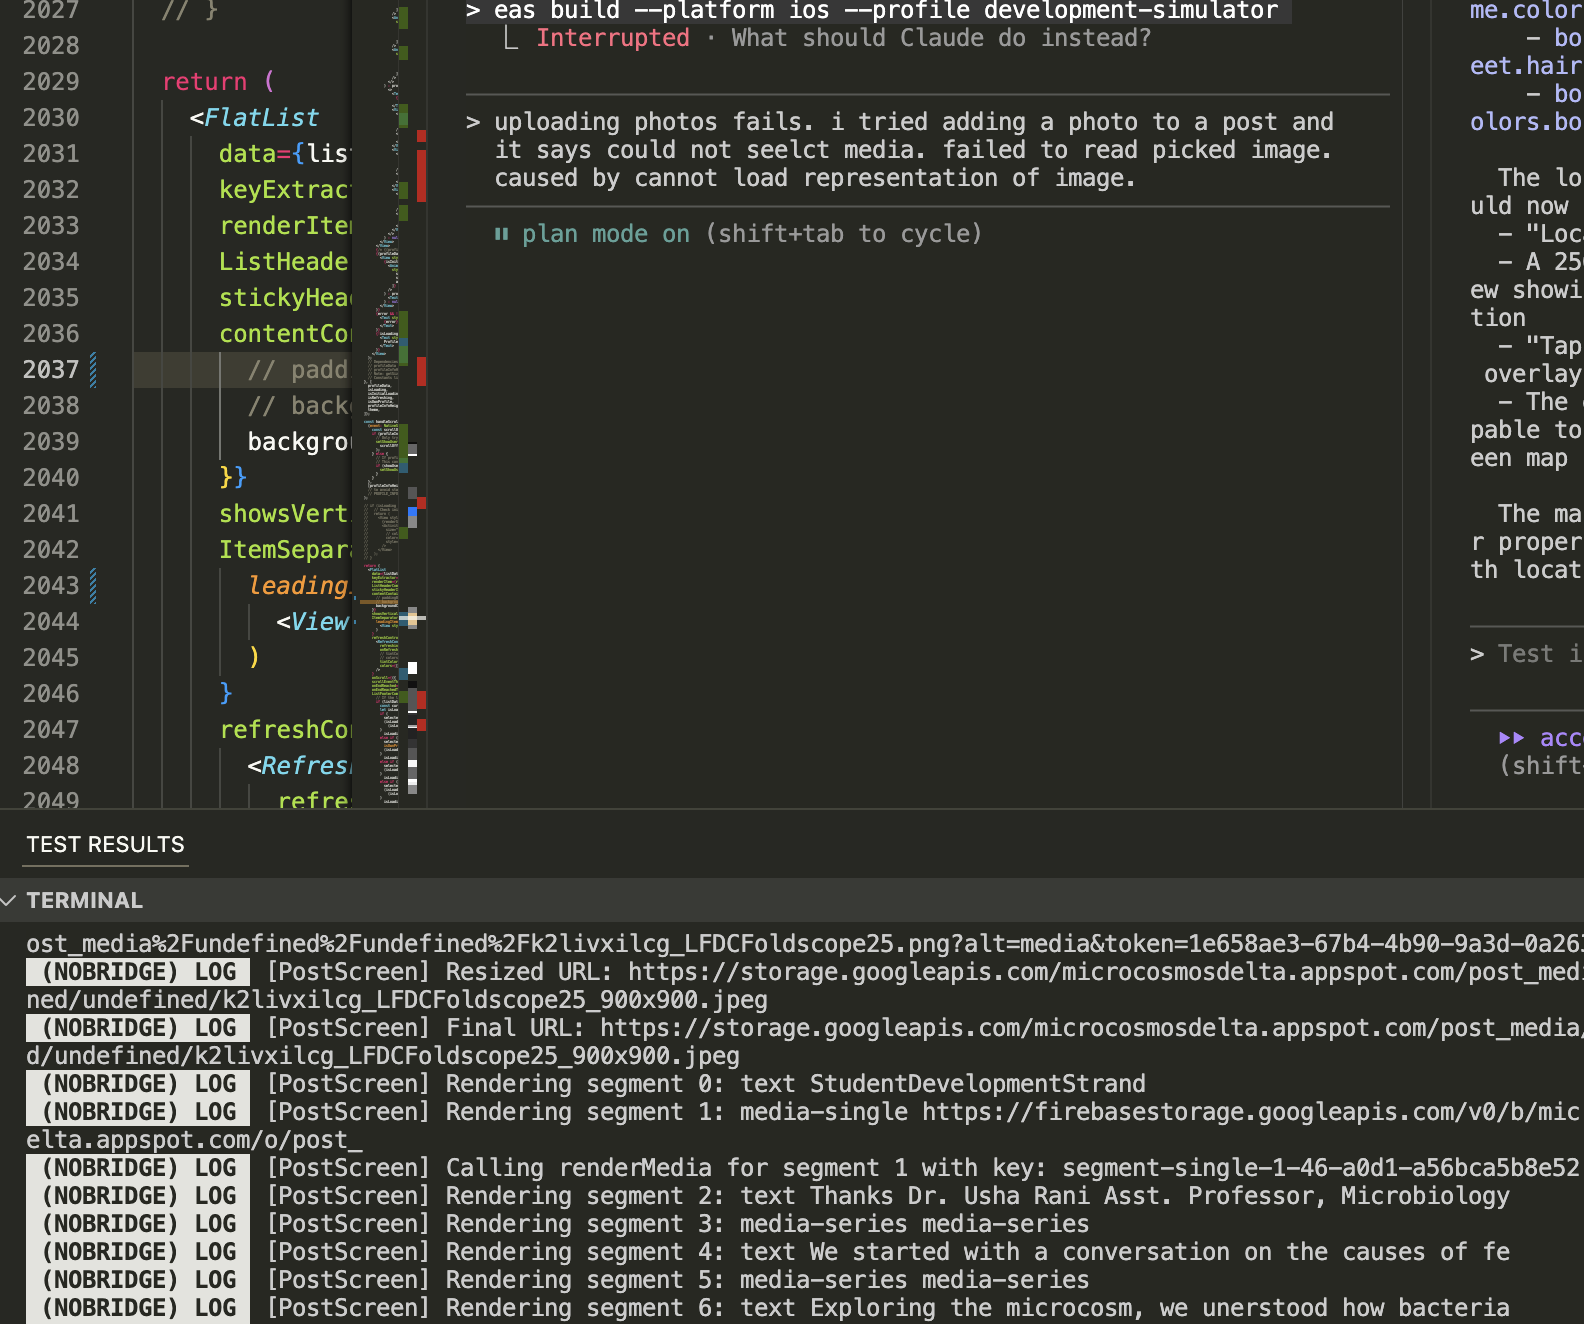Click the TERMINAL section header label

pos(85,901)
